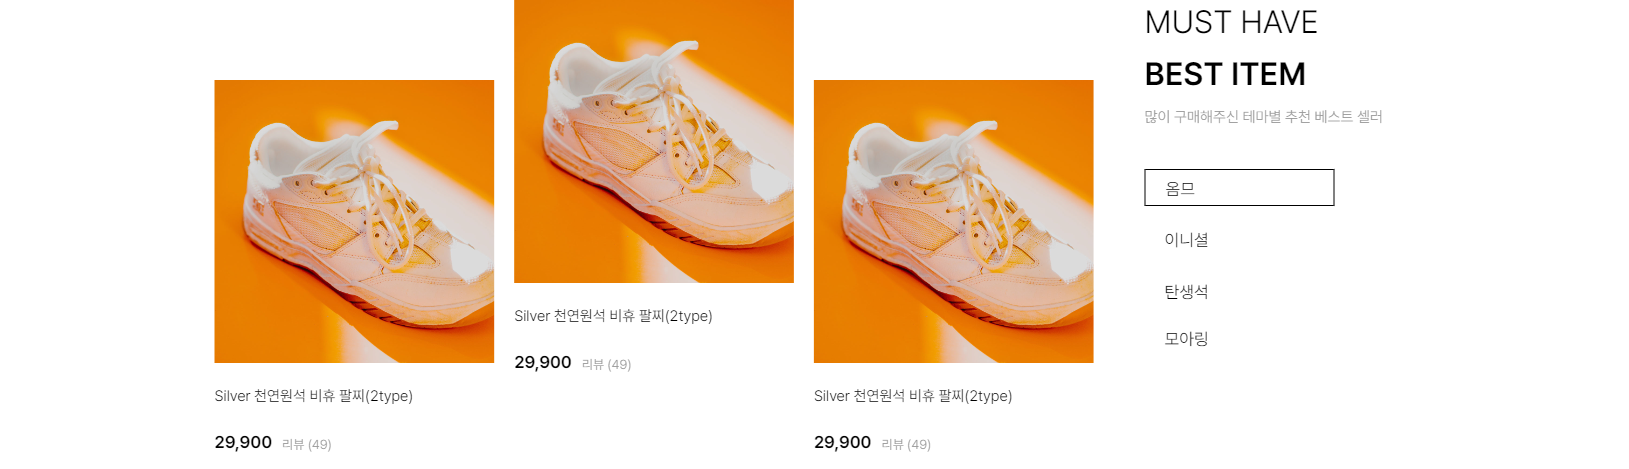The image size is (1629, 469).
Task: Choose the 모아링 tab
Action: tap(1186, 339)
